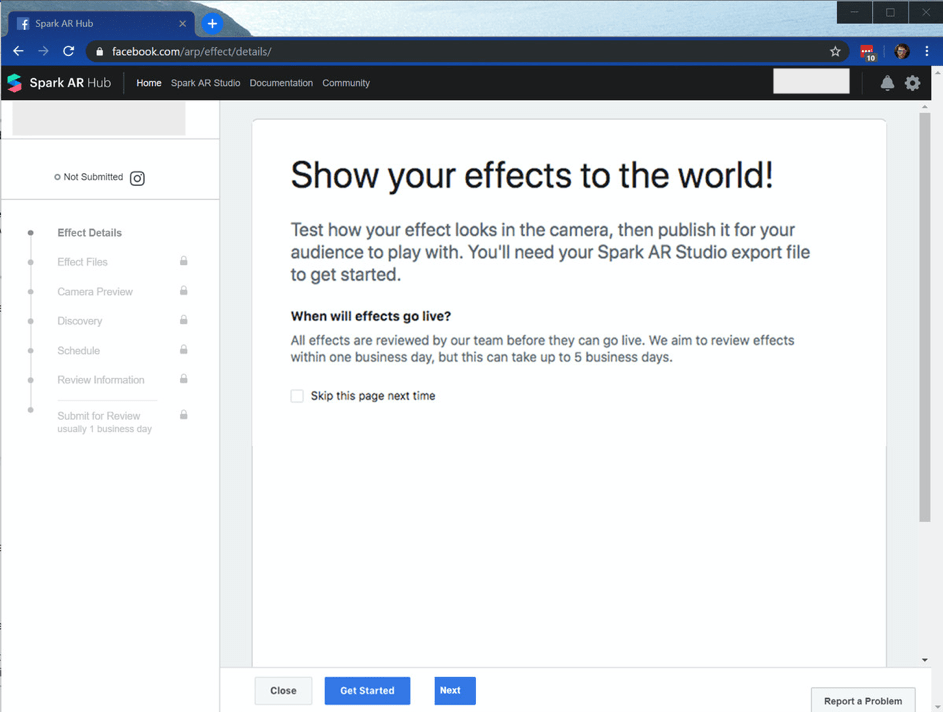Click the scrollbar down arrow
Viewport: 943px width, 712px height.
[x=924, y=660]
